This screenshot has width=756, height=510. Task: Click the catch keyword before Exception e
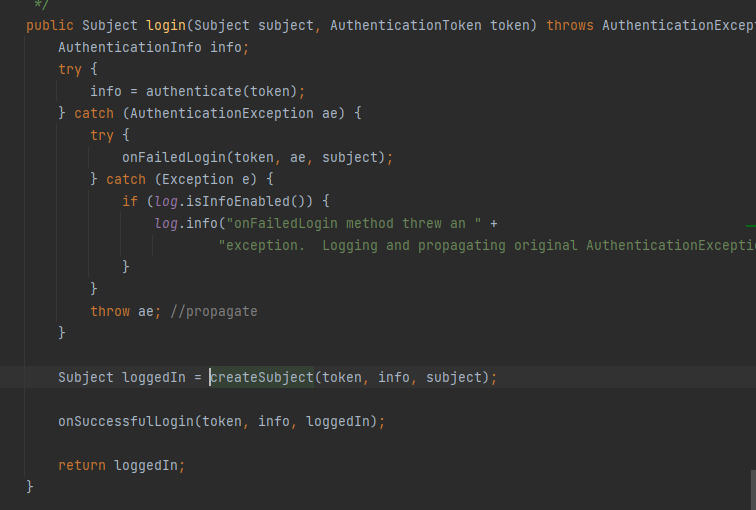coord(126,179)
